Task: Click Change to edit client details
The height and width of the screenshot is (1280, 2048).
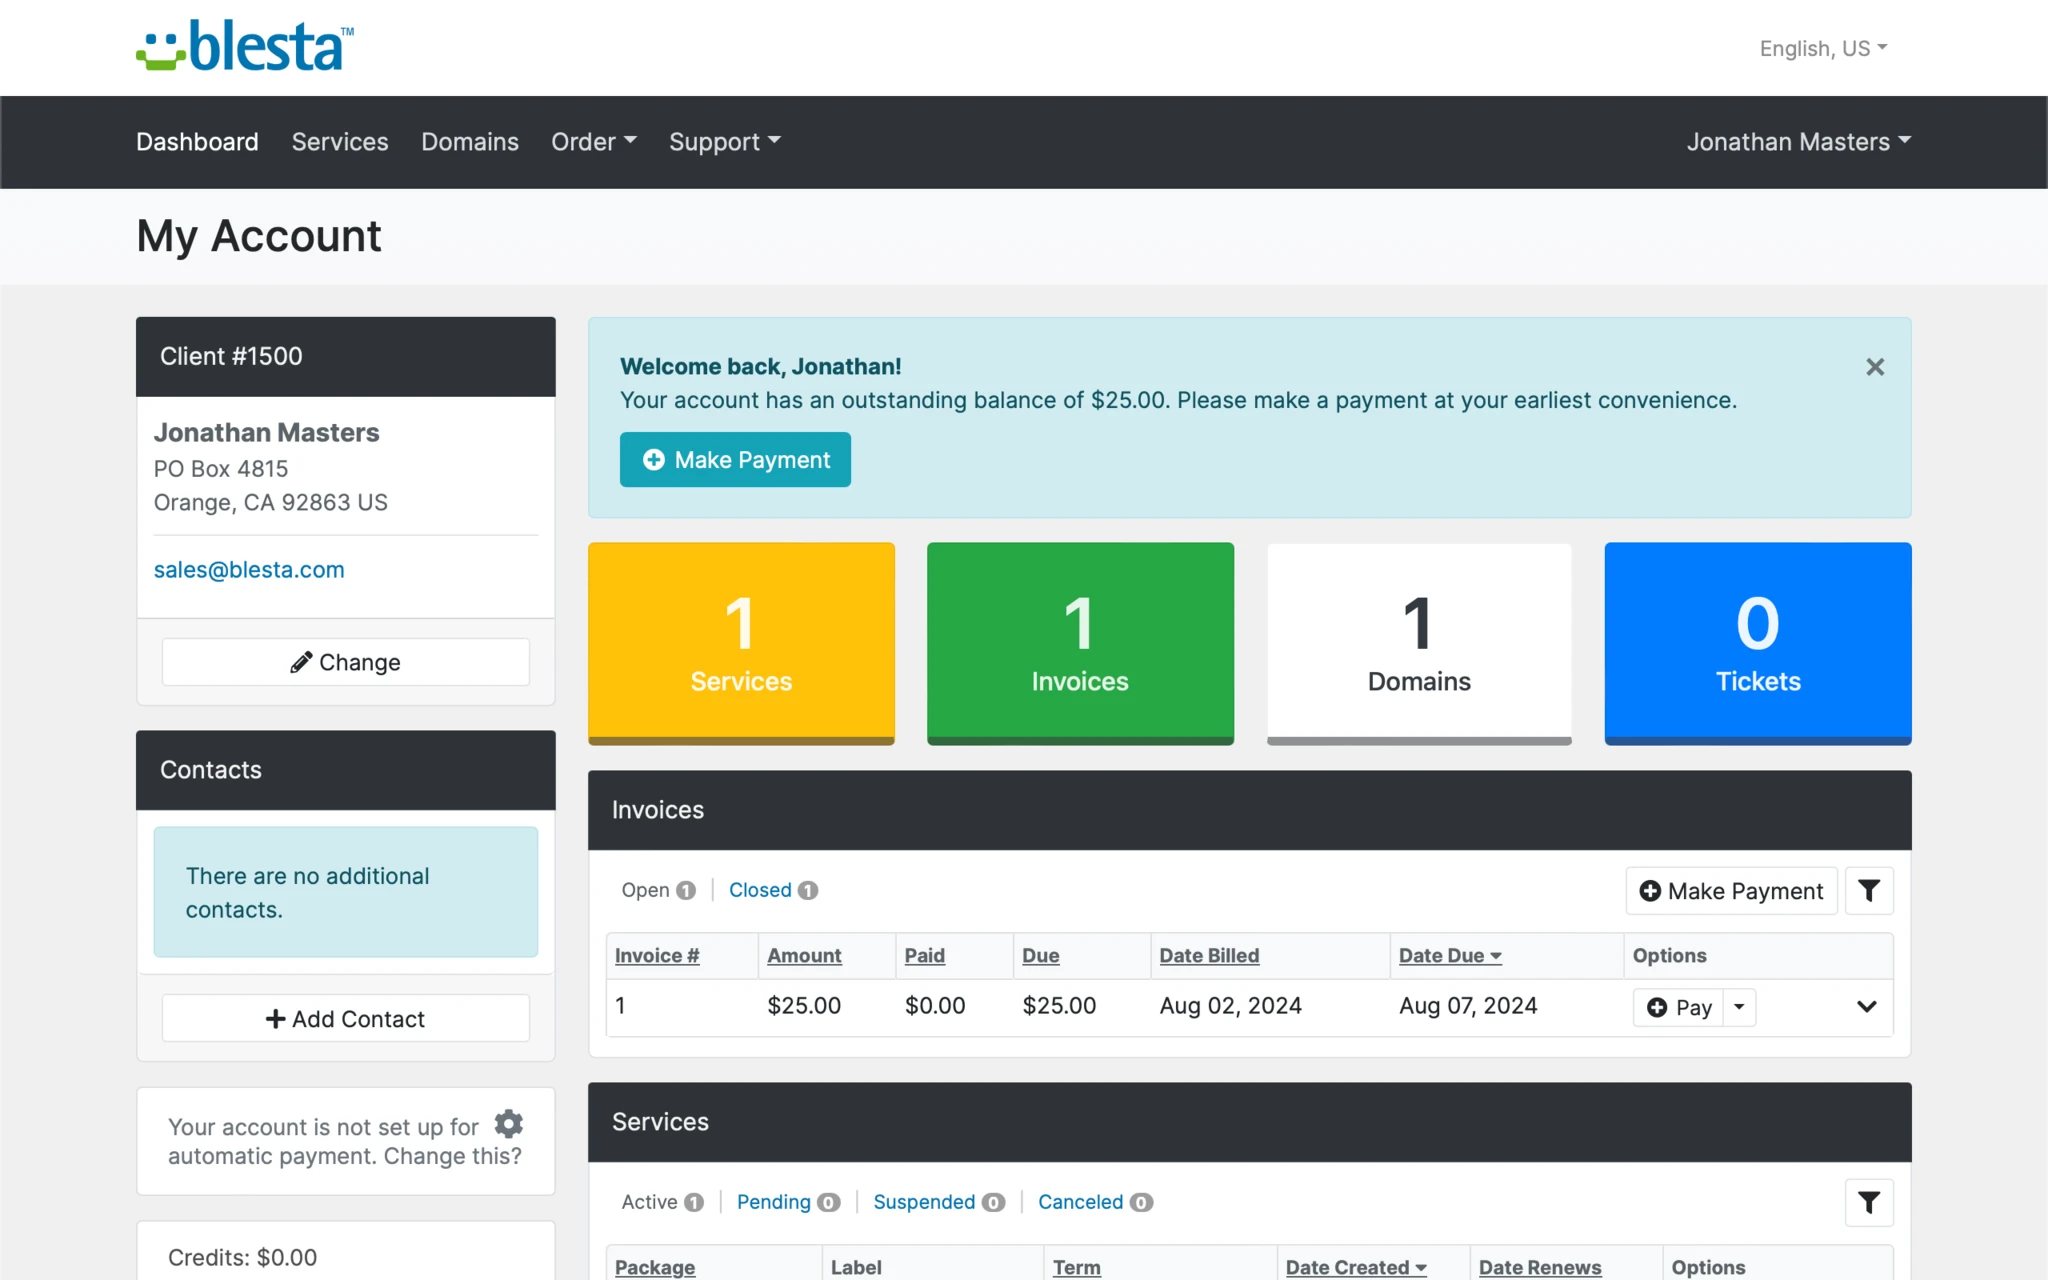Action: (346, 662)
